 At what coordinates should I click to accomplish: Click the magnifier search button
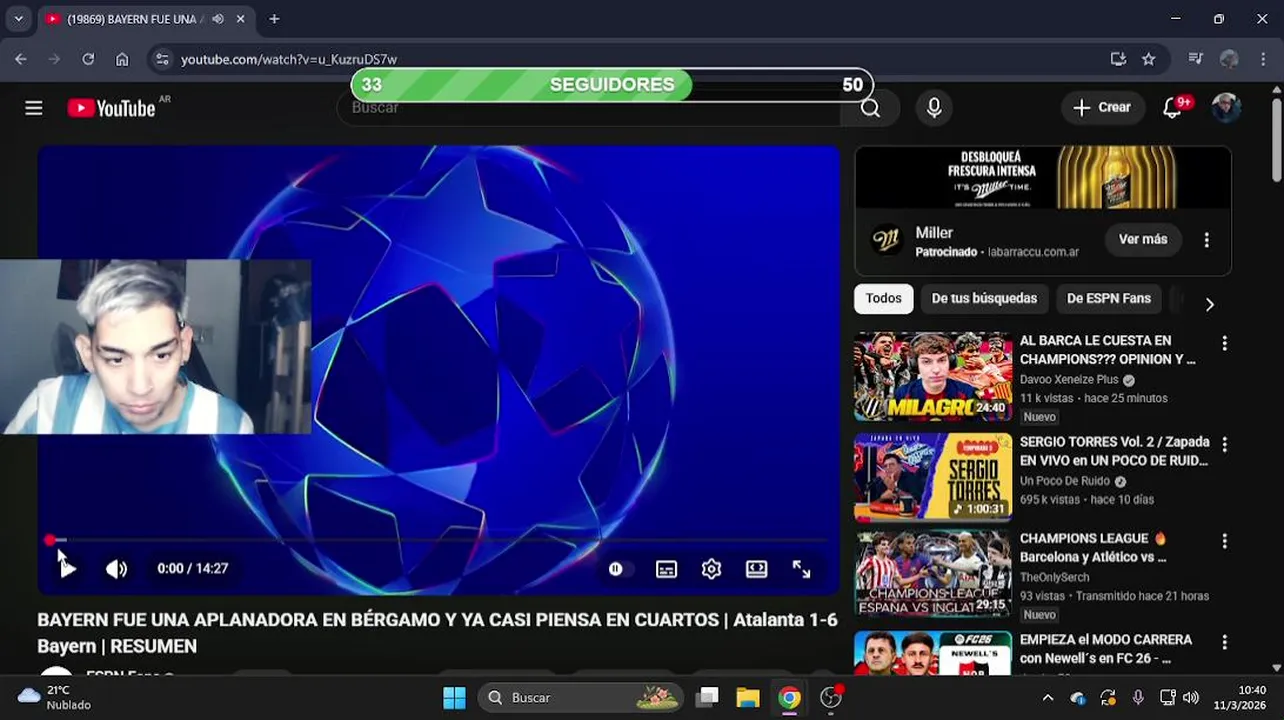(x=870, y=108)
